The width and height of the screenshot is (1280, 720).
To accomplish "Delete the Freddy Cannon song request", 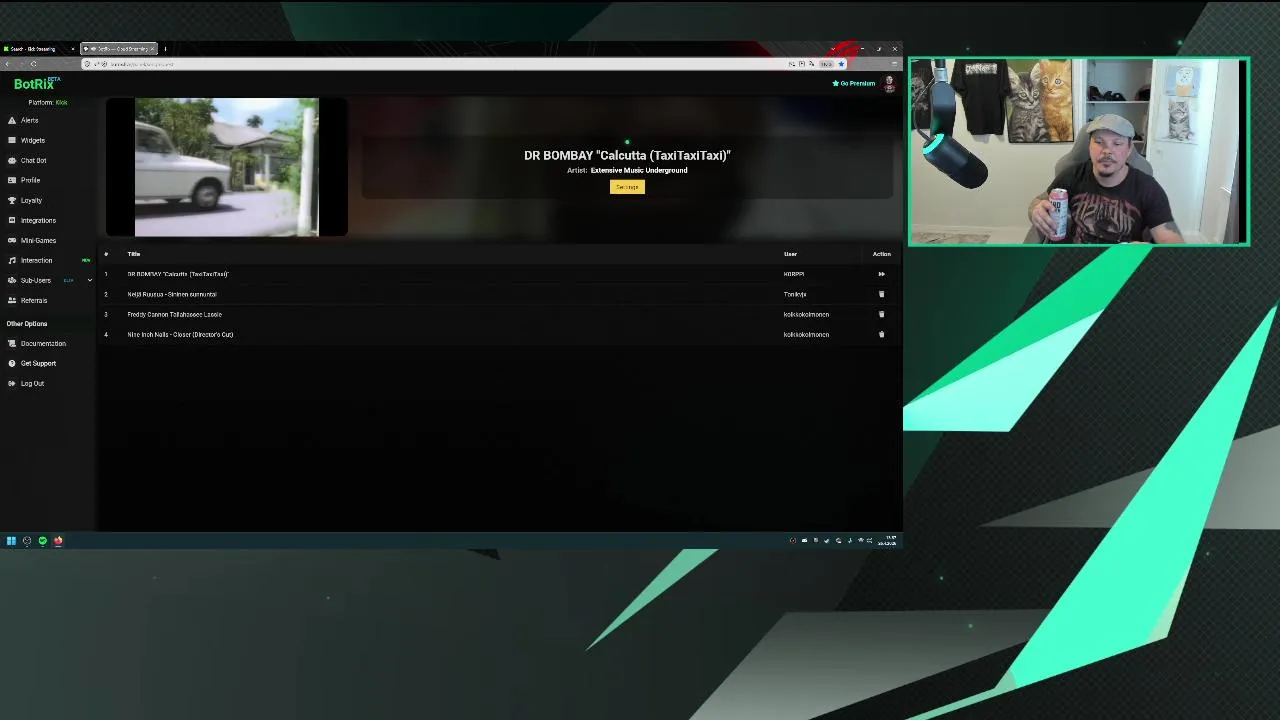I will point(881,314).
